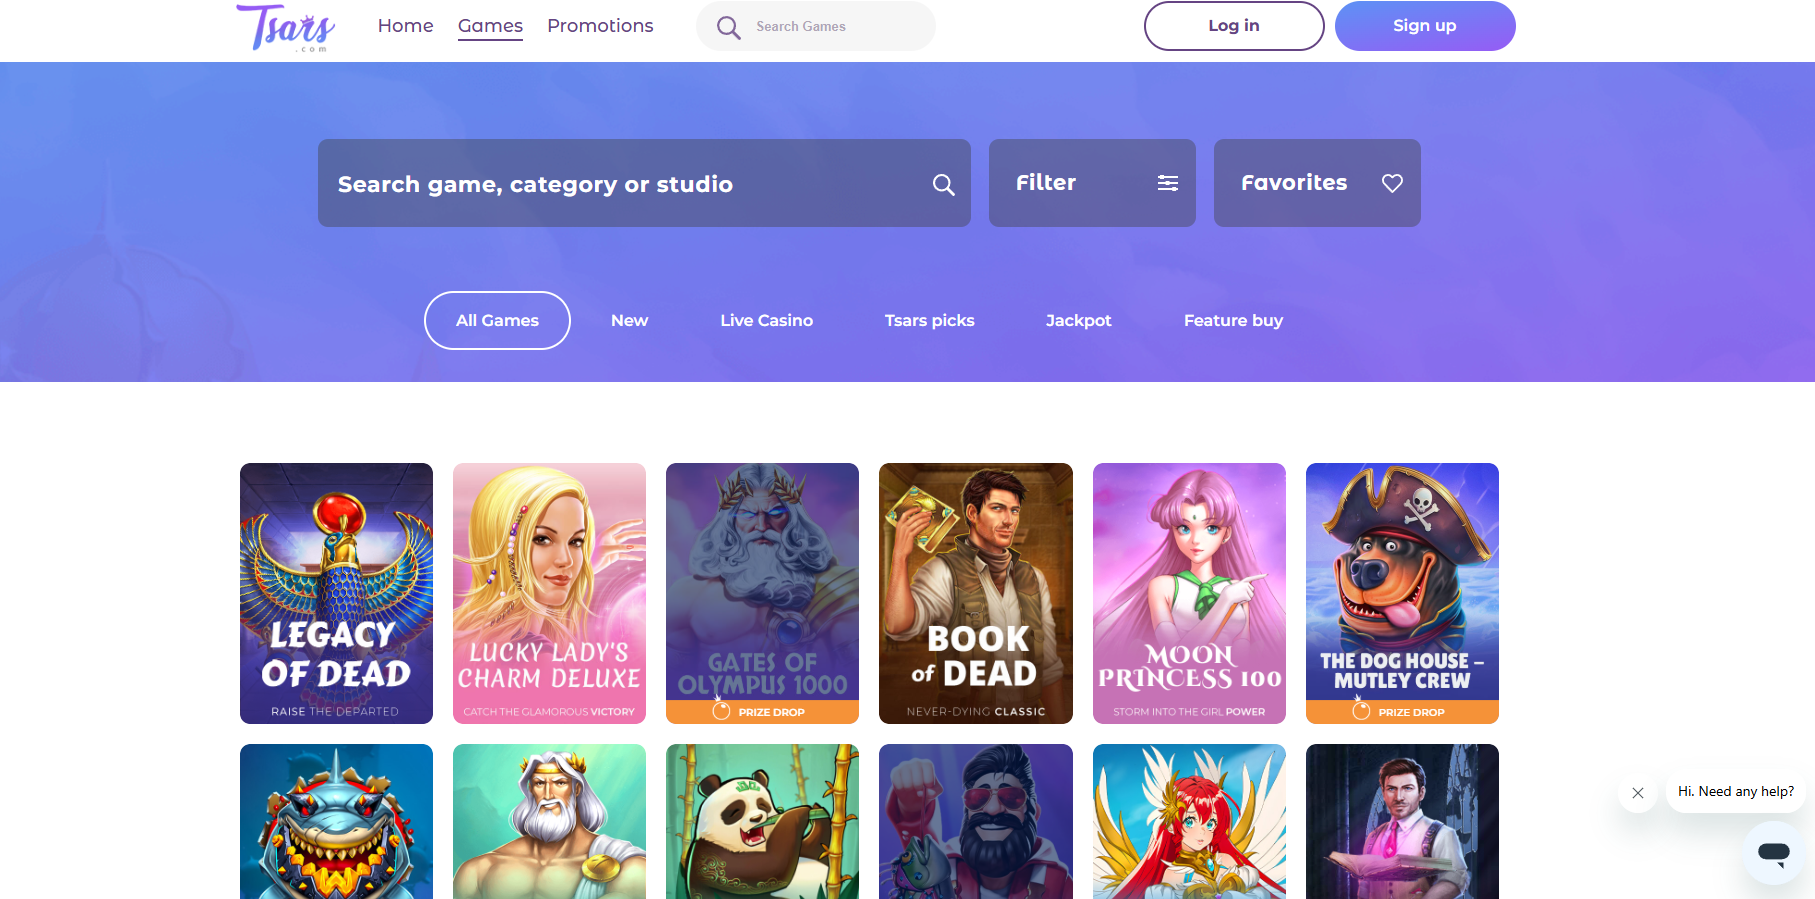
Task: Open the Games menu item
Action: pyautogui.click(x=490, y=26)
